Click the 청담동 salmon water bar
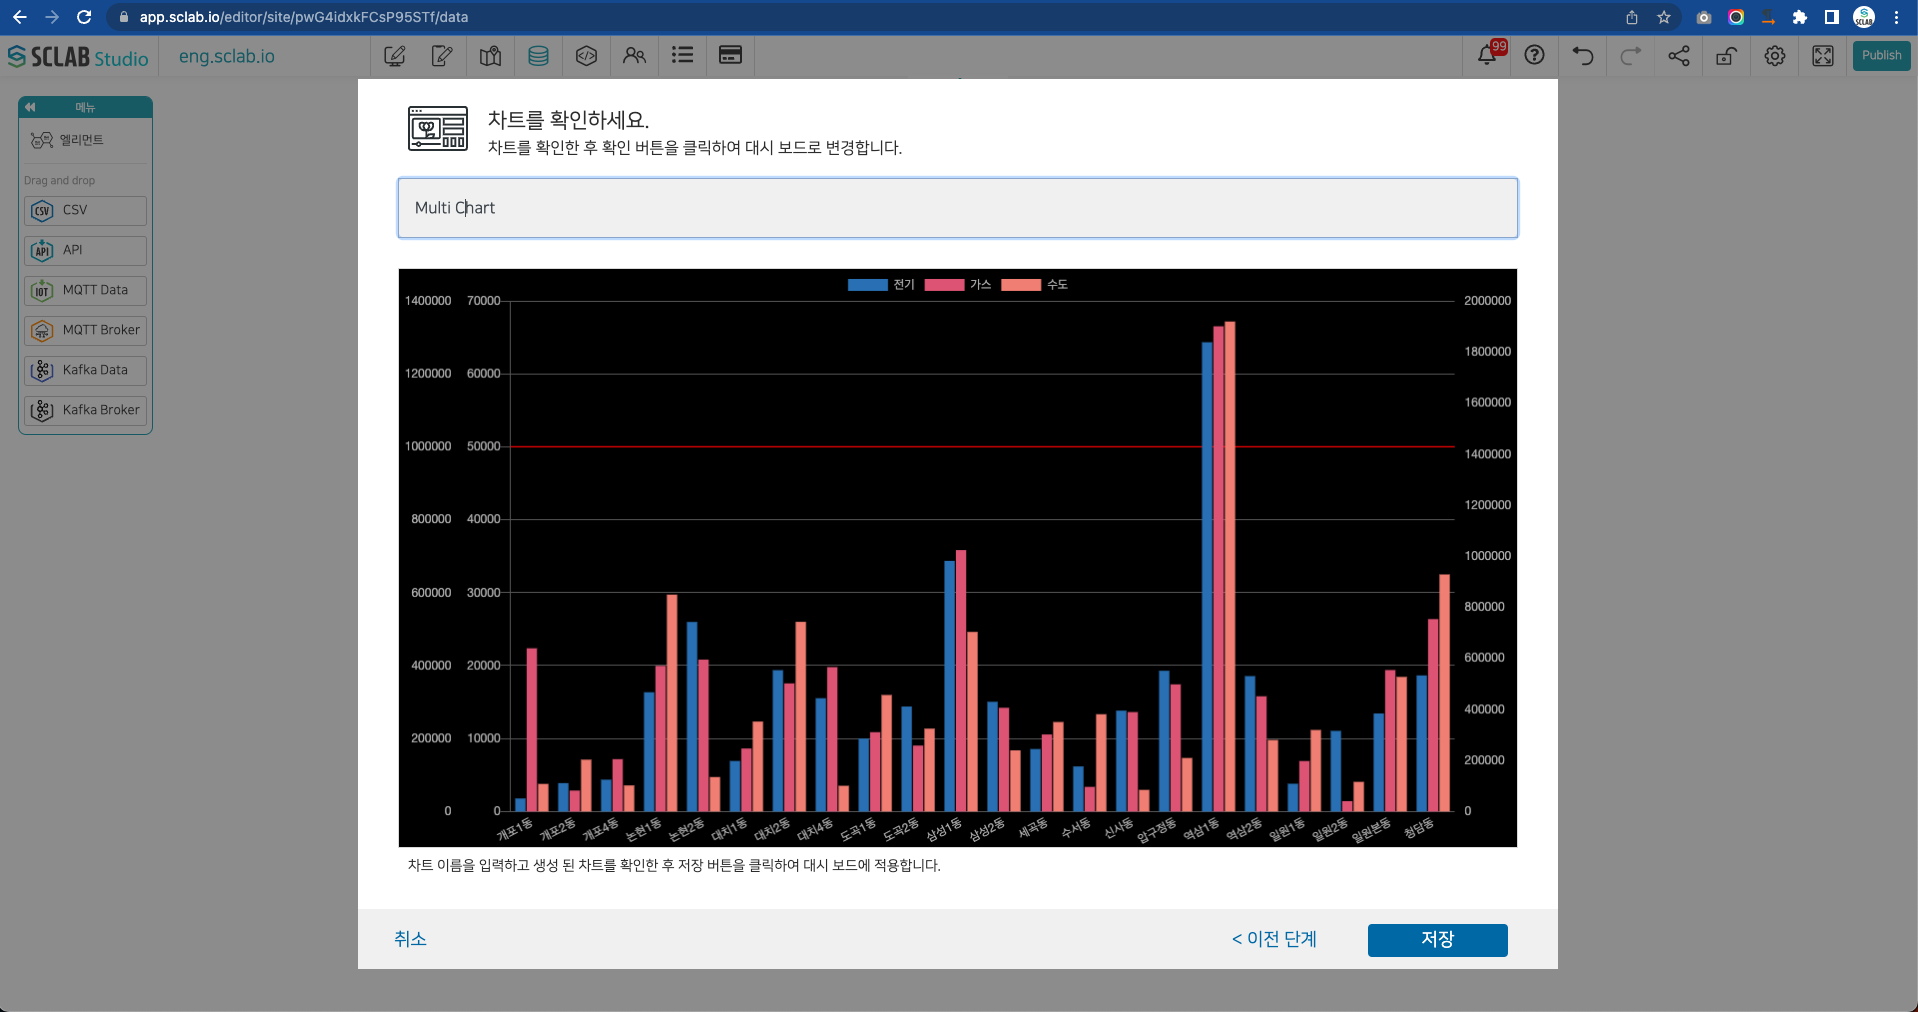The height and width of the screenshot is (1012, 1918). click(x=1444, y=693)
